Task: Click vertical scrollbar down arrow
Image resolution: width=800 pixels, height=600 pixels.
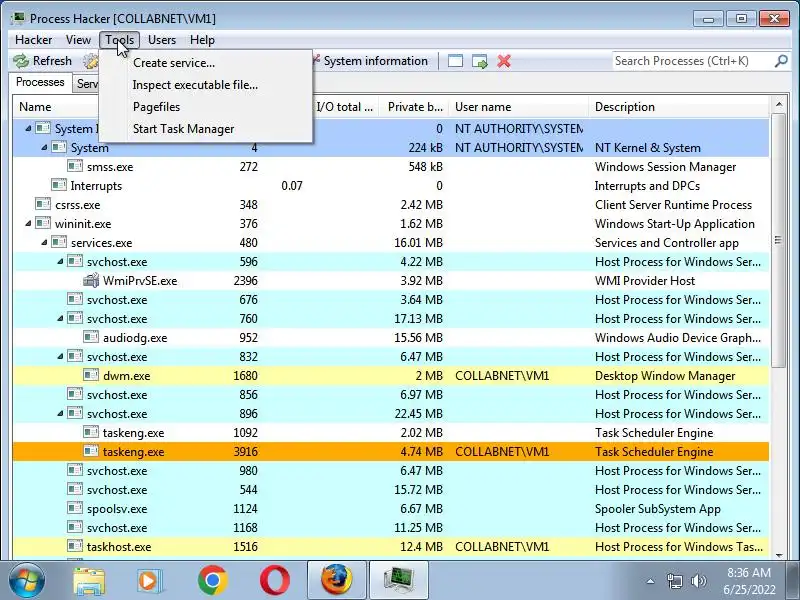Action: [779, 555]
